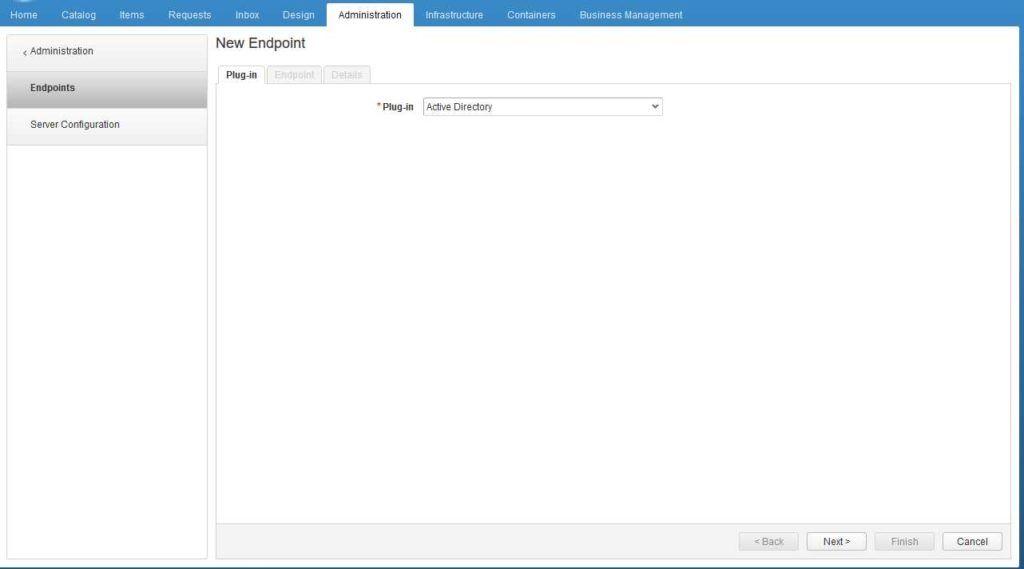Cancel the New Endpoint wizard
The height and width of the screenshot is (569, 1024).
[972, 542]
